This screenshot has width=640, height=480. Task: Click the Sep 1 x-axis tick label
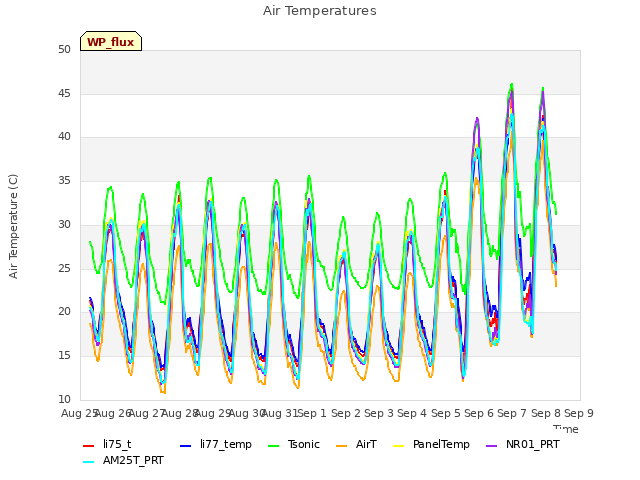[312, 413]
